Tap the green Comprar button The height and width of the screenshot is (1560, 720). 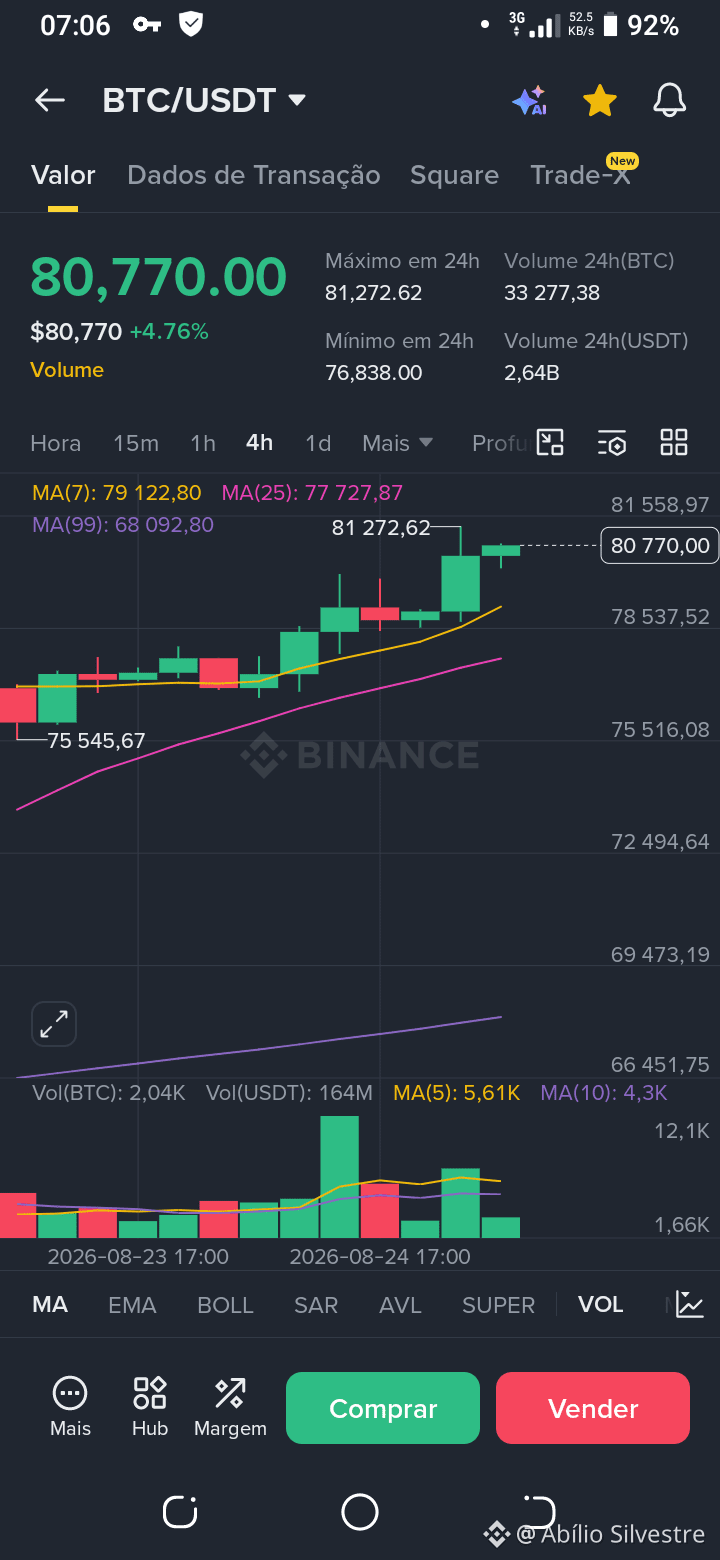tap(383, 1408)
